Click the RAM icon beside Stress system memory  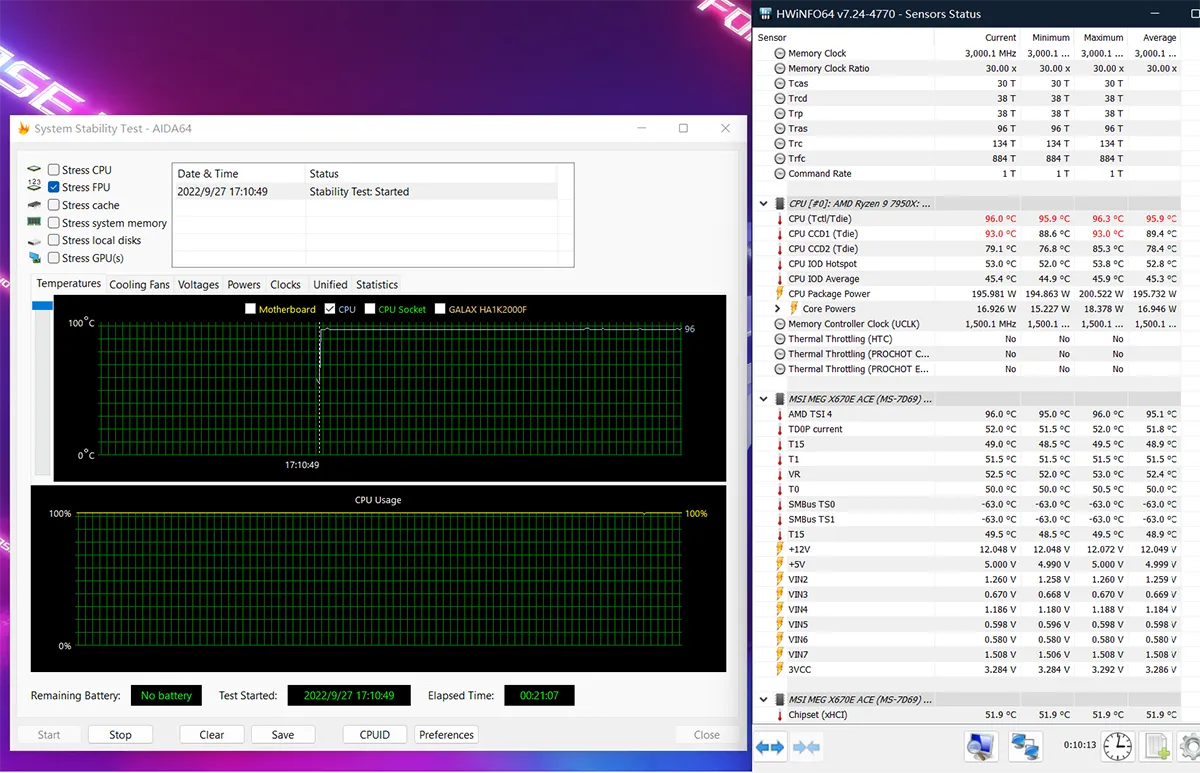click(35, 223)
